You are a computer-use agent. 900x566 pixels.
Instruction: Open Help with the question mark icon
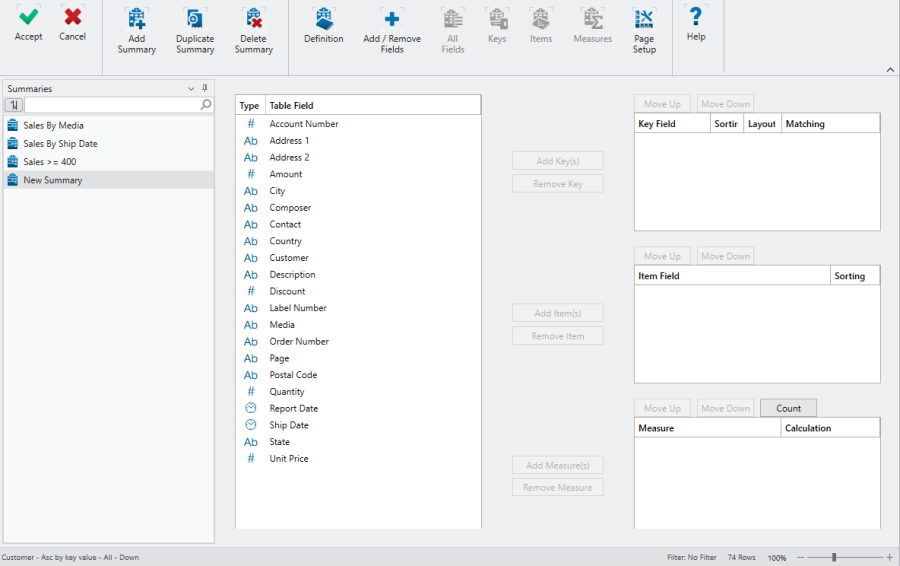tap(696, 17)
